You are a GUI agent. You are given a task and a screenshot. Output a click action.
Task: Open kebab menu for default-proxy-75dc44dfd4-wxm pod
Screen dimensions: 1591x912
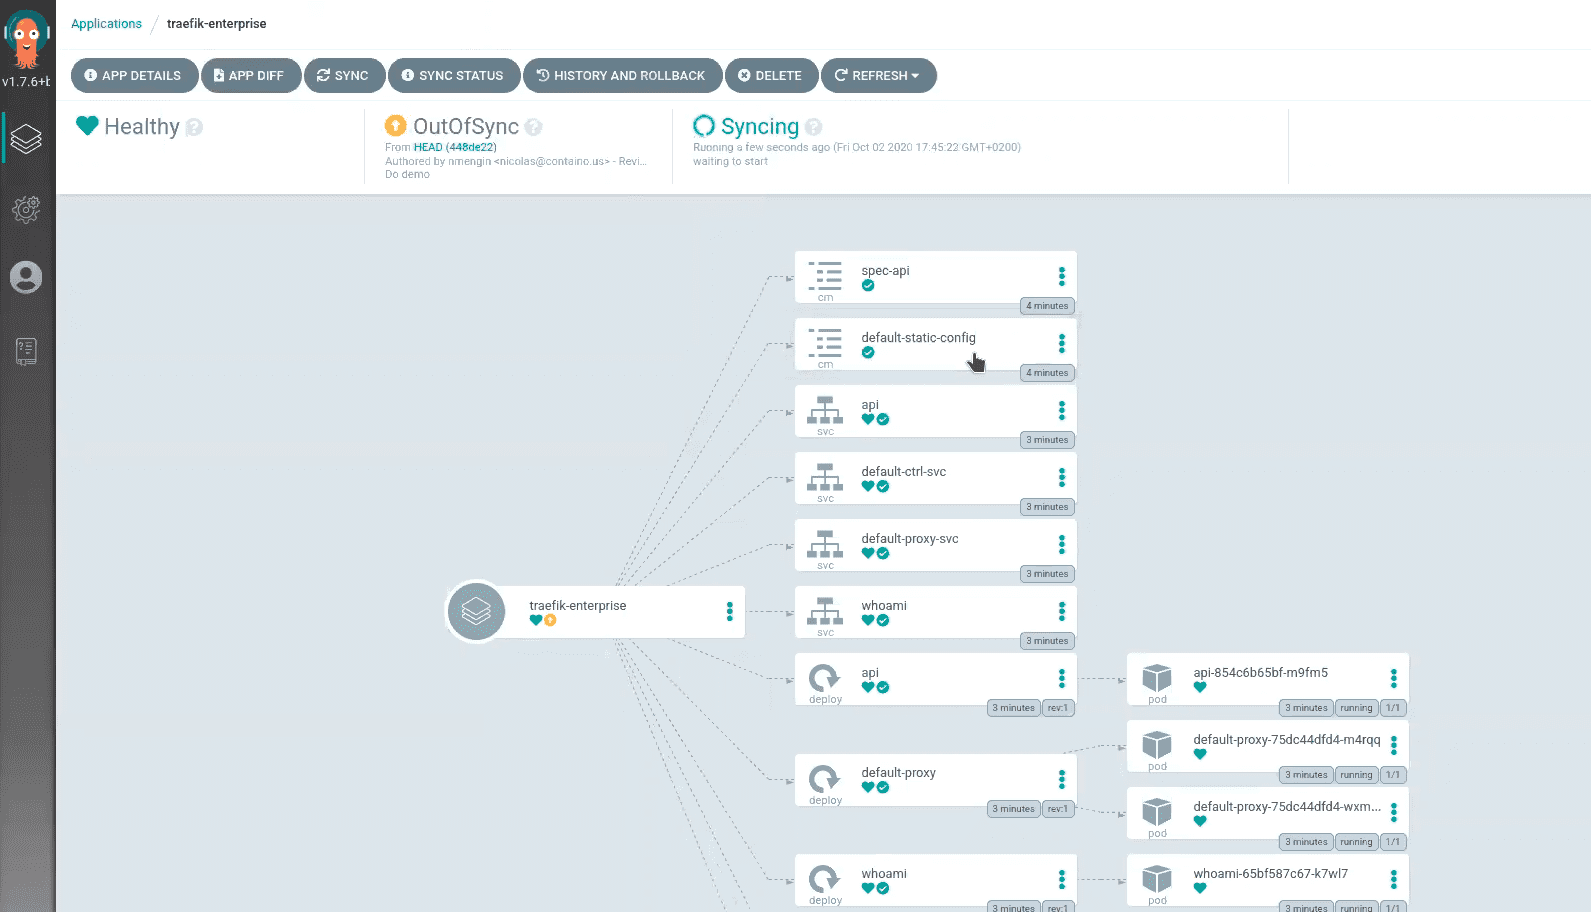click(x=1394, y=812)
